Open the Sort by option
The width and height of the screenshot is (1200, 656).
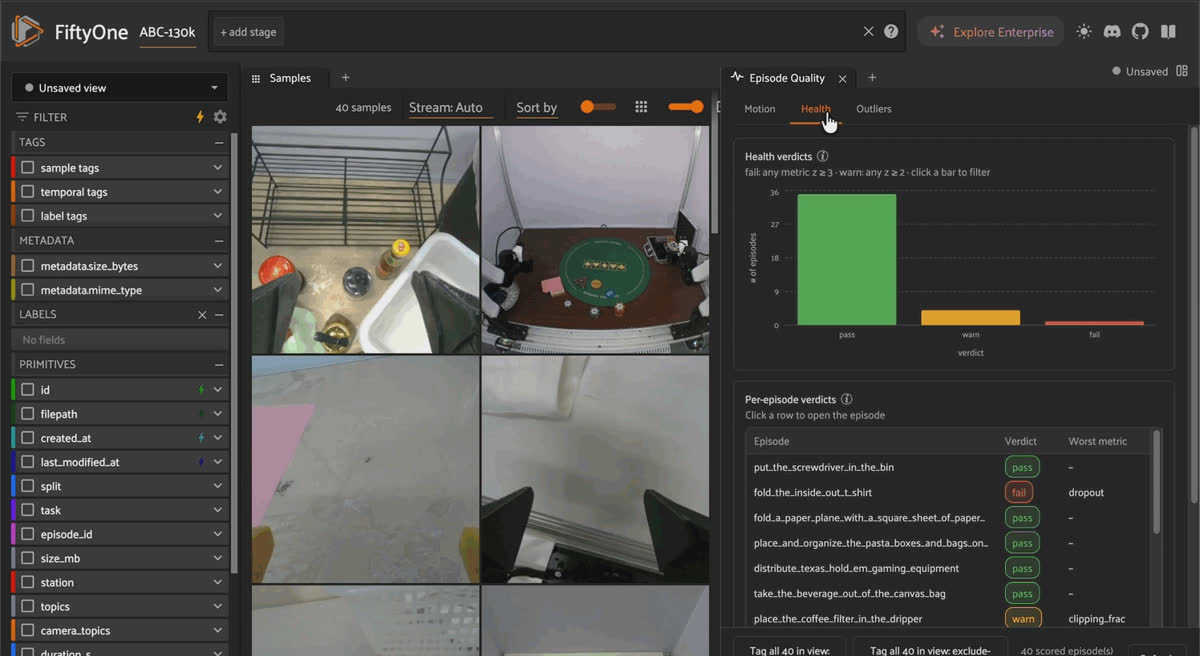tap(537, 108)
